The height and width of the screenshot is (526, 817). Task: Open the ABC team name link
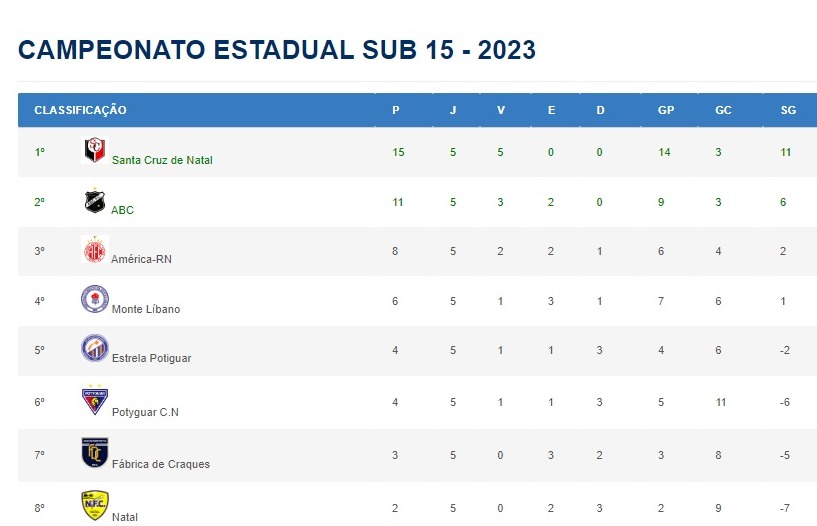pos(122,210)
